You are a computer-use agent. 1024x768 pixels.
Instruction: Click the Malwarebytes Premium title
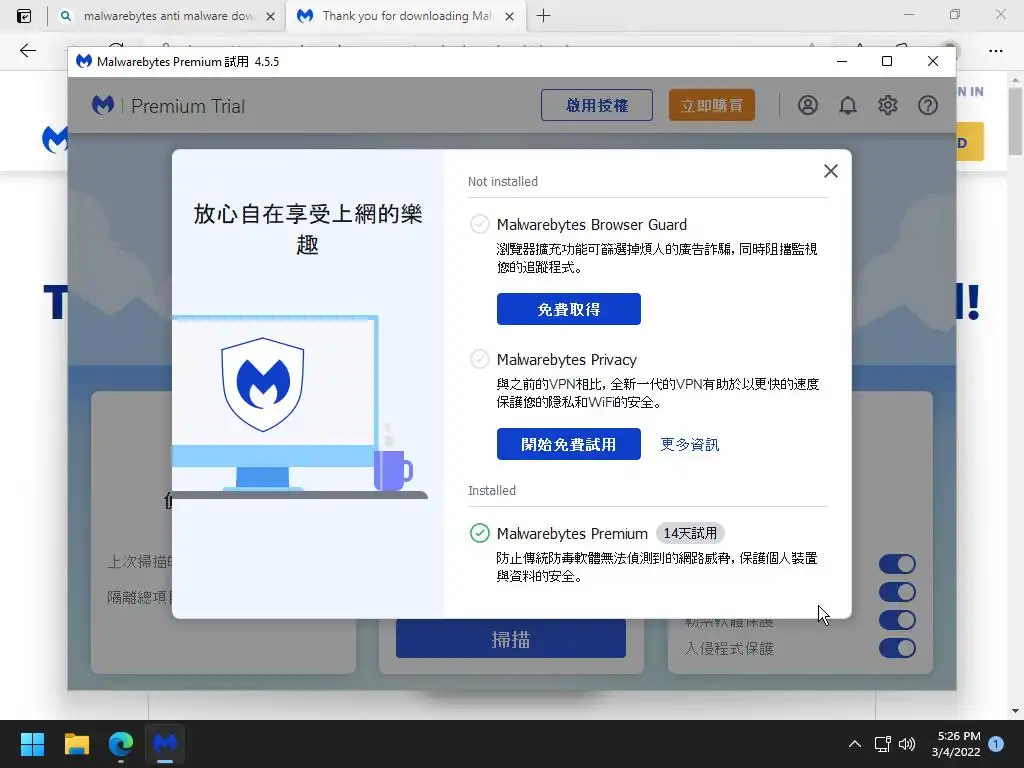572,534
